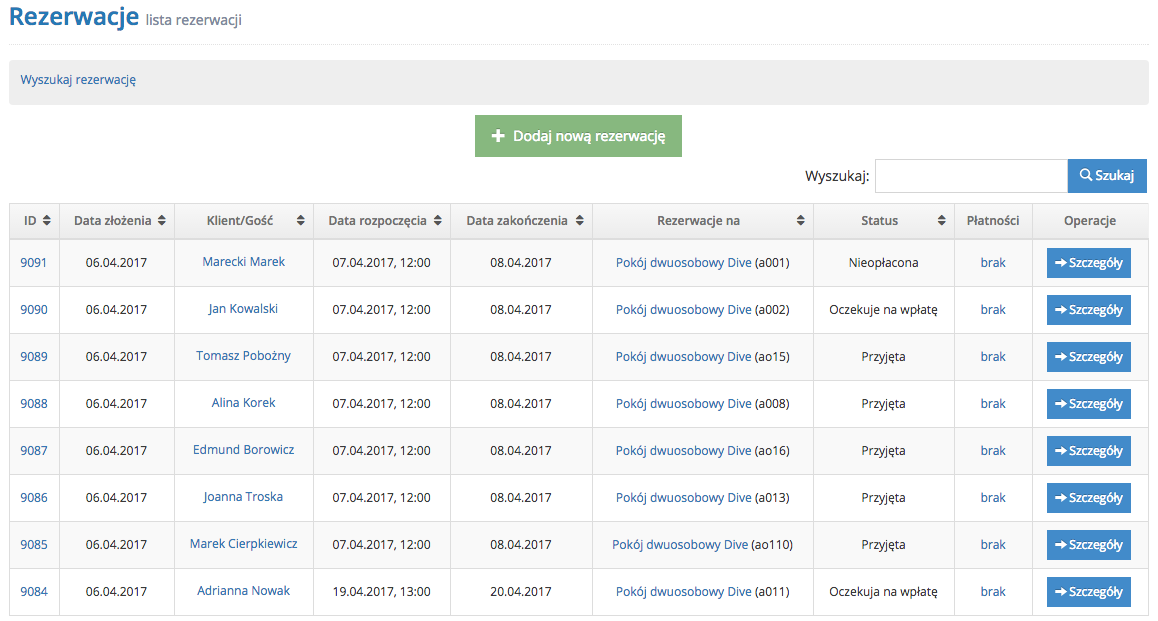Open reservation ID 9084
The height and width of the screenshot is (621, 1158).
coord(34,591)
